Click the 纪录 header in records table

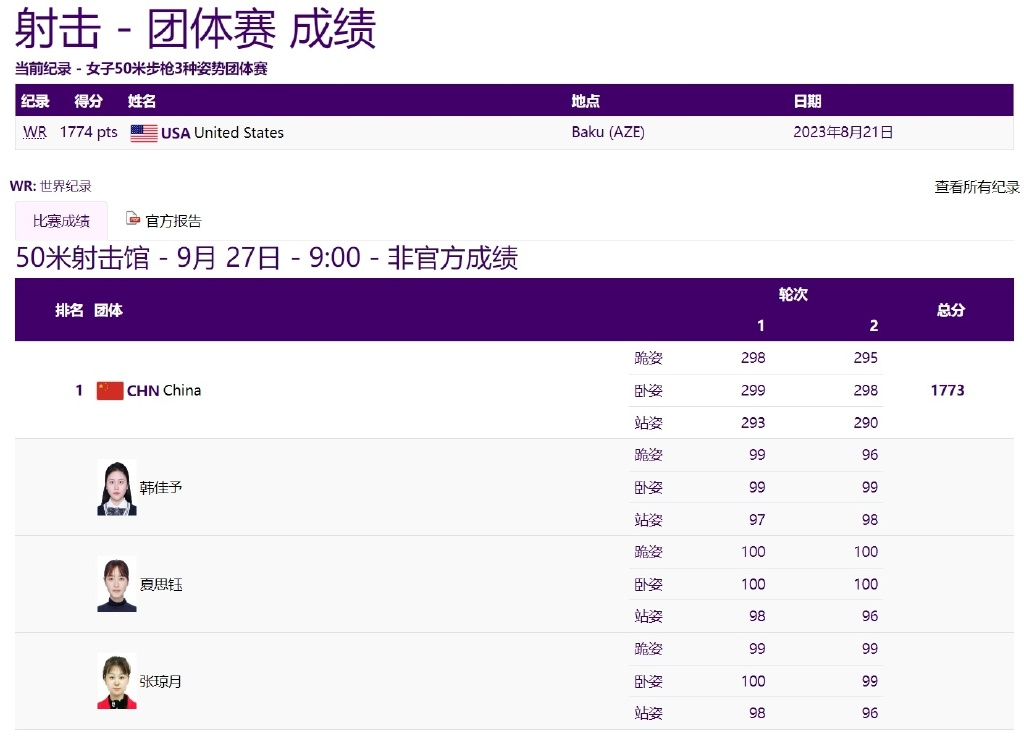point(35,101)
